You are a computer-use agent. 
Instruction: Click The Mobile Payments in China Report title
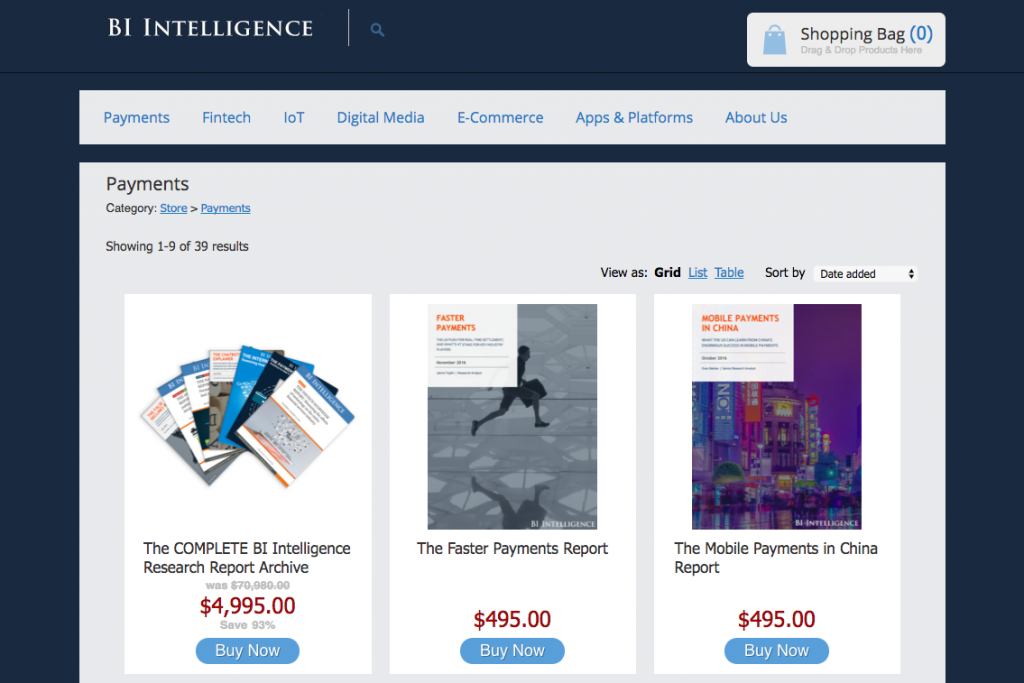click(x=776, y=558)
